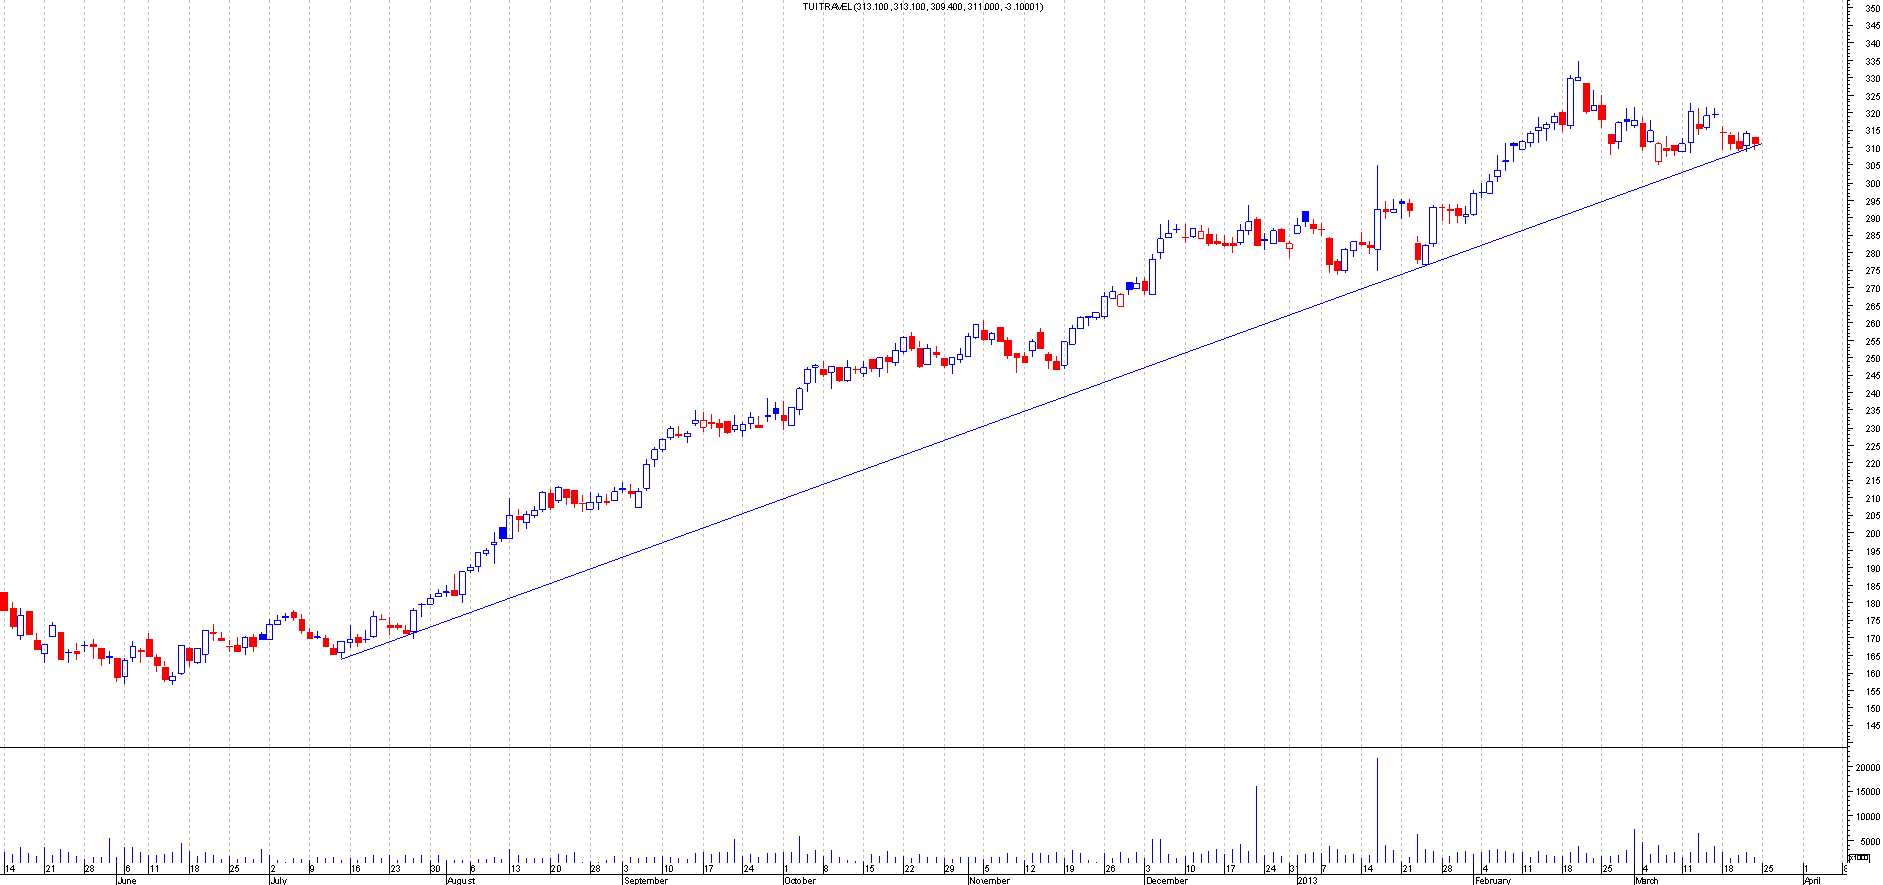Click the TUI TRAVEL chart title
The width and height of the screenshot is (1883, 885).
[922, 7]
